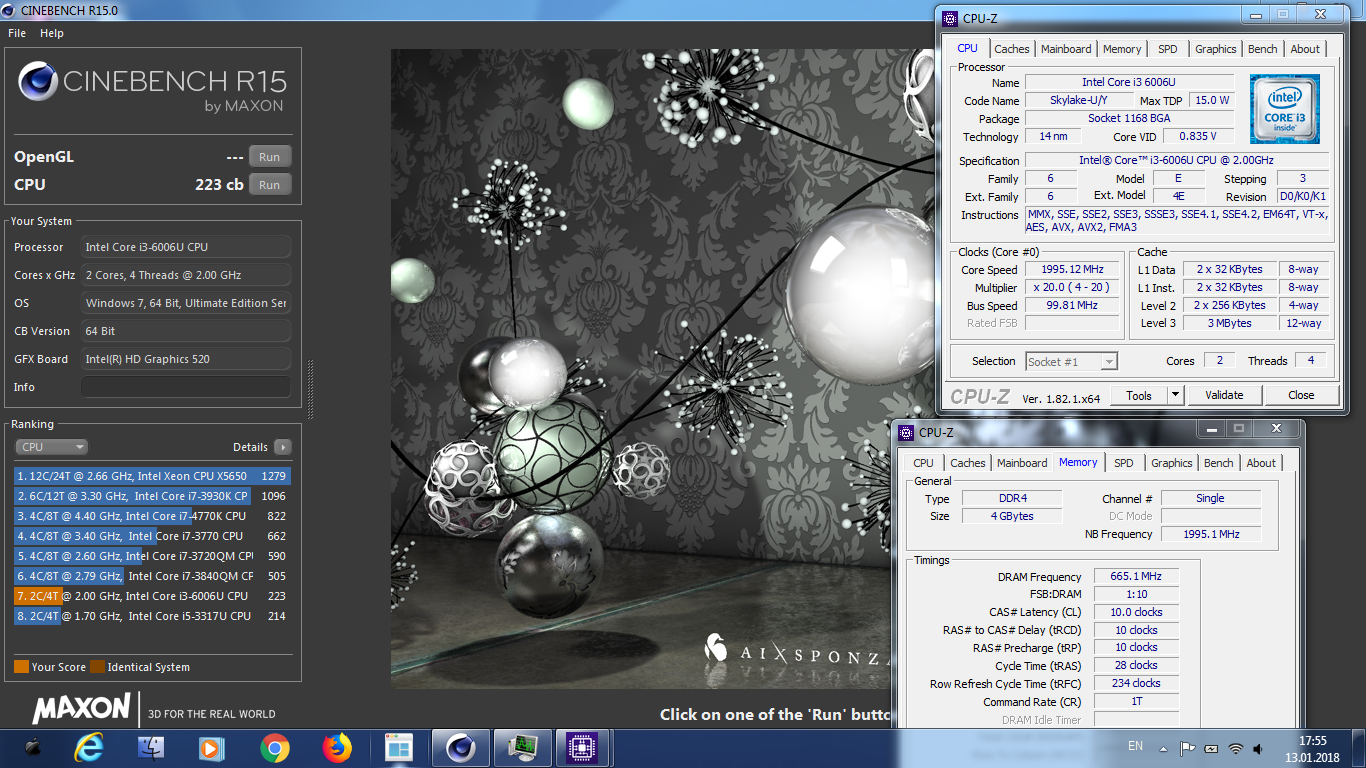Switch to Graphics tab in upper CPU-Z

pyautogui.click(x=1216, y=49)
